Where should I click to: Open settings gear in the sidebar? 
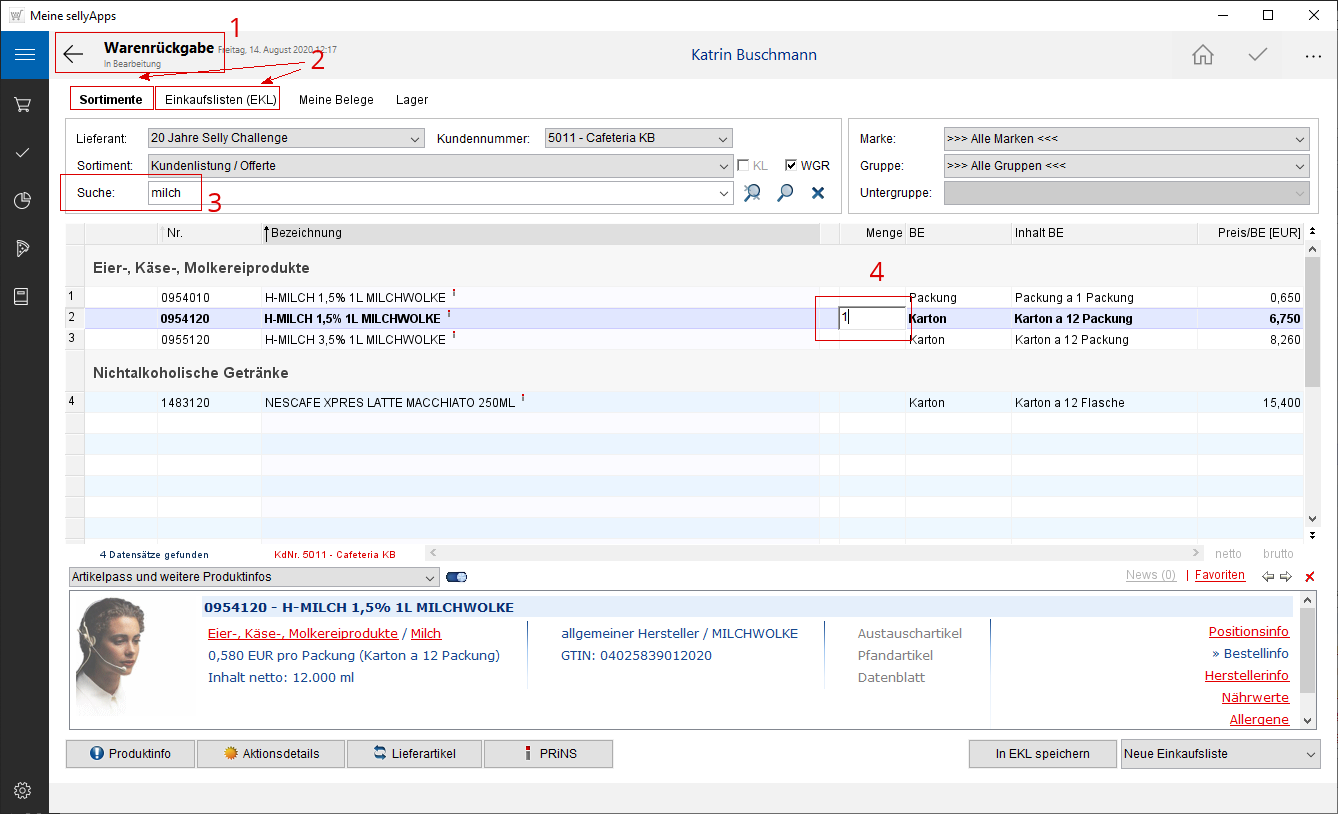coord(23,791)
